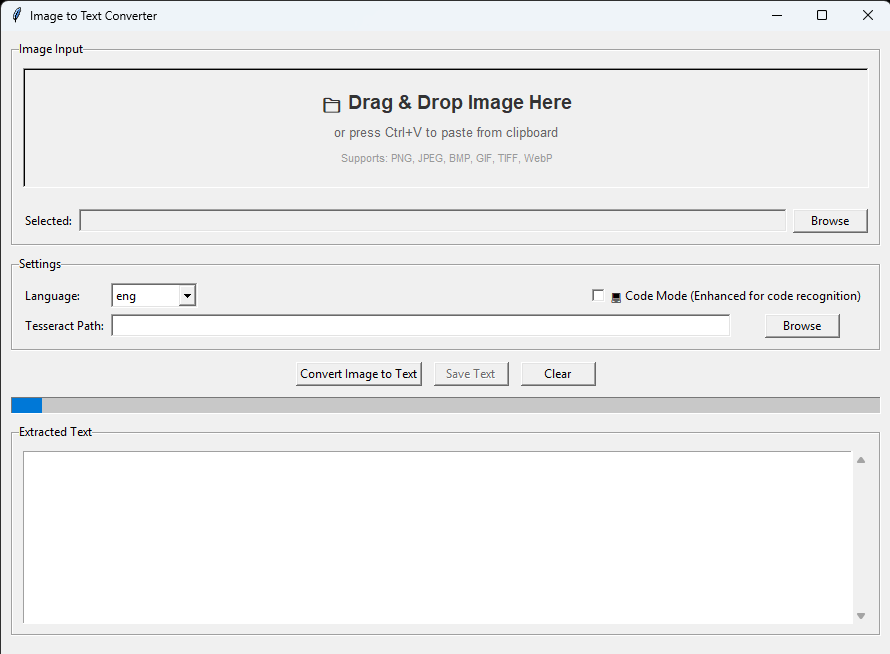The height and width of the screenshot is (654, 890).
Task: Open the language dropdown
Action: (x=187, y=295)
